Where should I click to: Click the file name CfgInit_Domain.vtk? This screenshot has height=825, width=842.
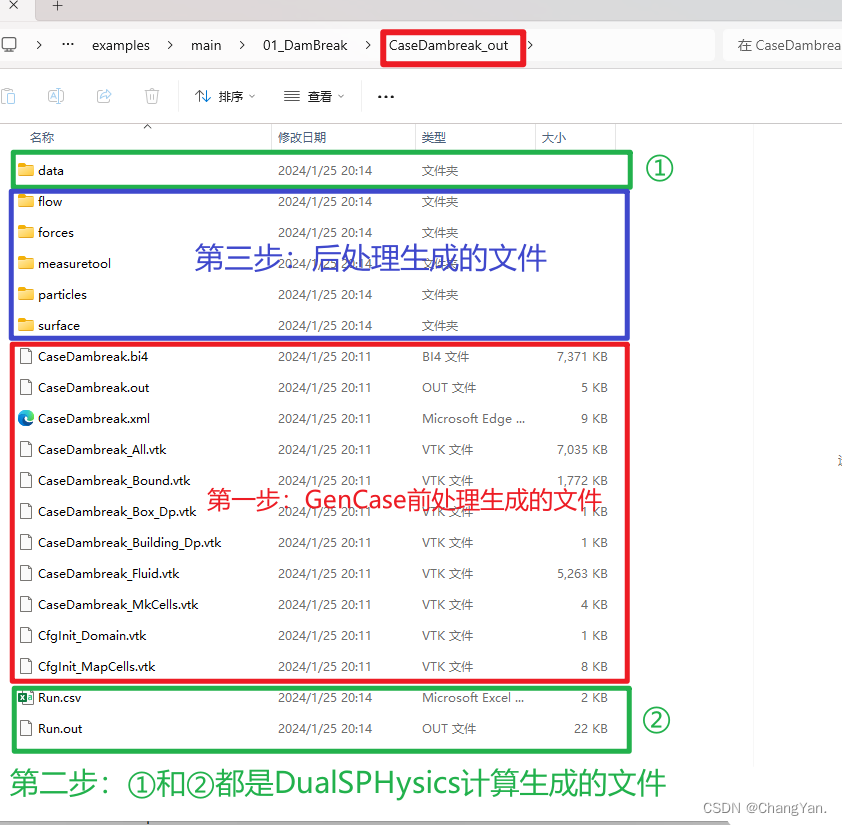tap(92, 635)
